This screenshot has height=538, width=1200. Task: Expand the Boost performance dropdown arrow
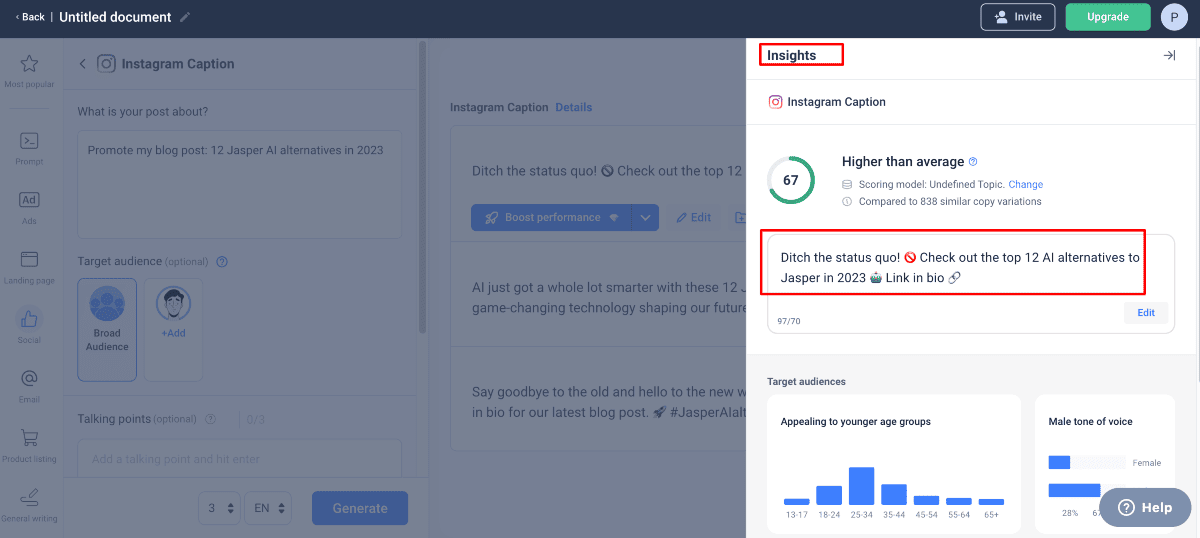click(645, 217)
